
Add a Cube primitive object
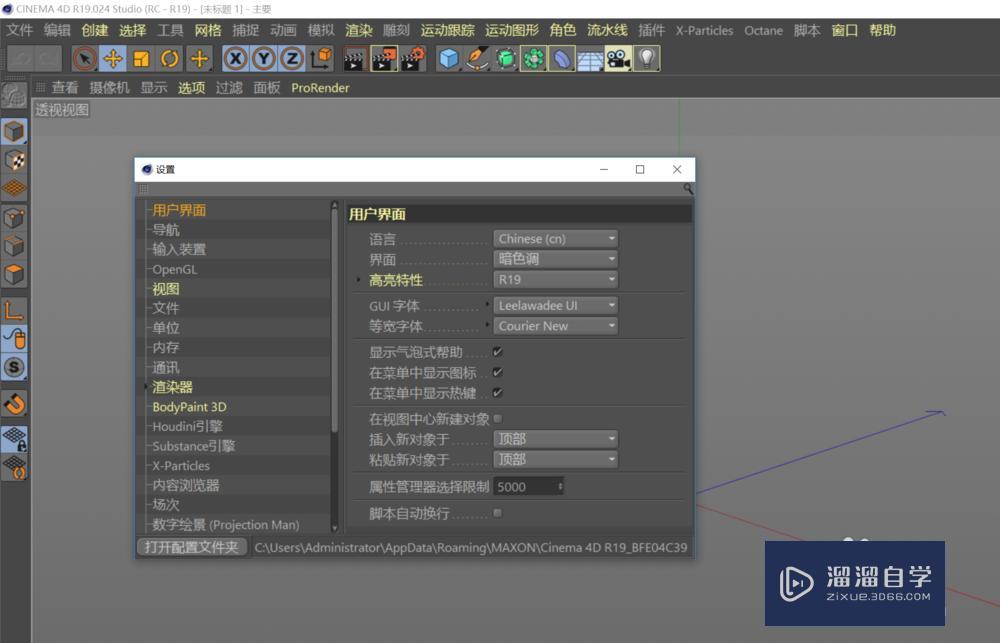[x=449, y=59]
